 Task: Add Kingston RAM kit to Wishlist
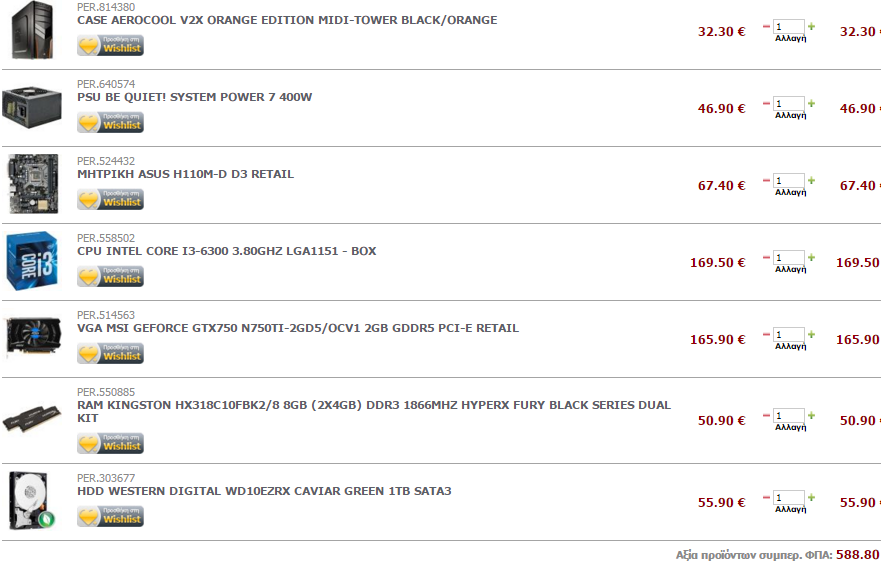(110, 443)
